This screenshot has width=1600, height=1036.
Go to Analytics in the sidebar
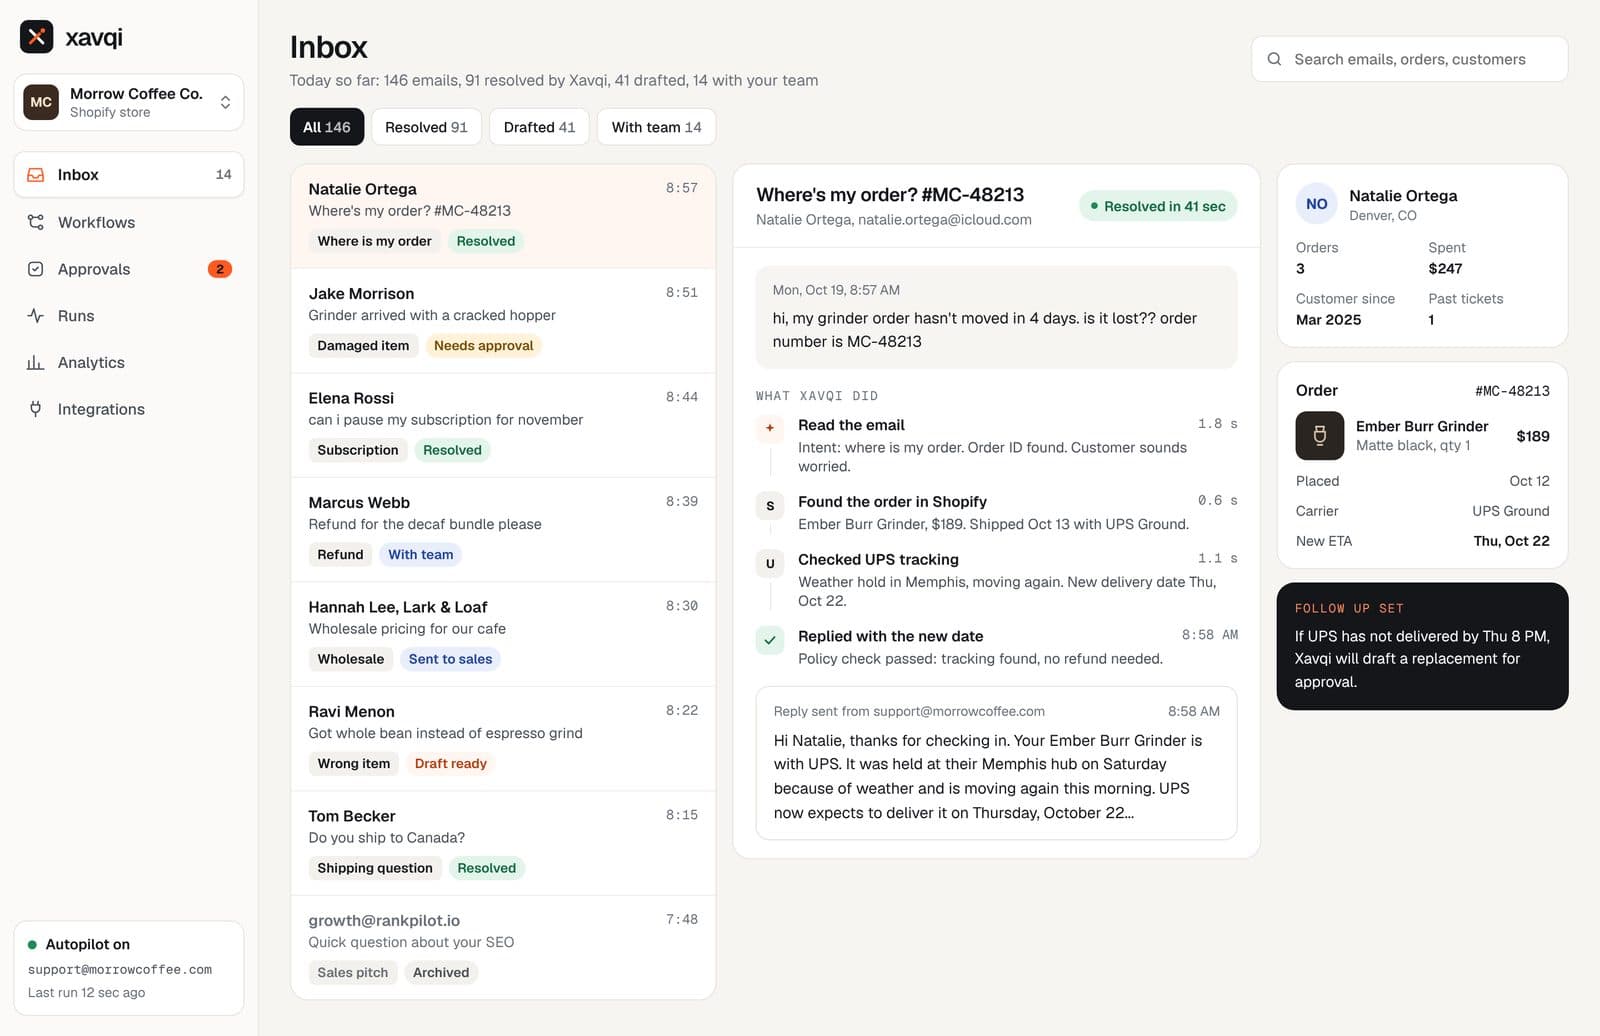tap(129, 362)
